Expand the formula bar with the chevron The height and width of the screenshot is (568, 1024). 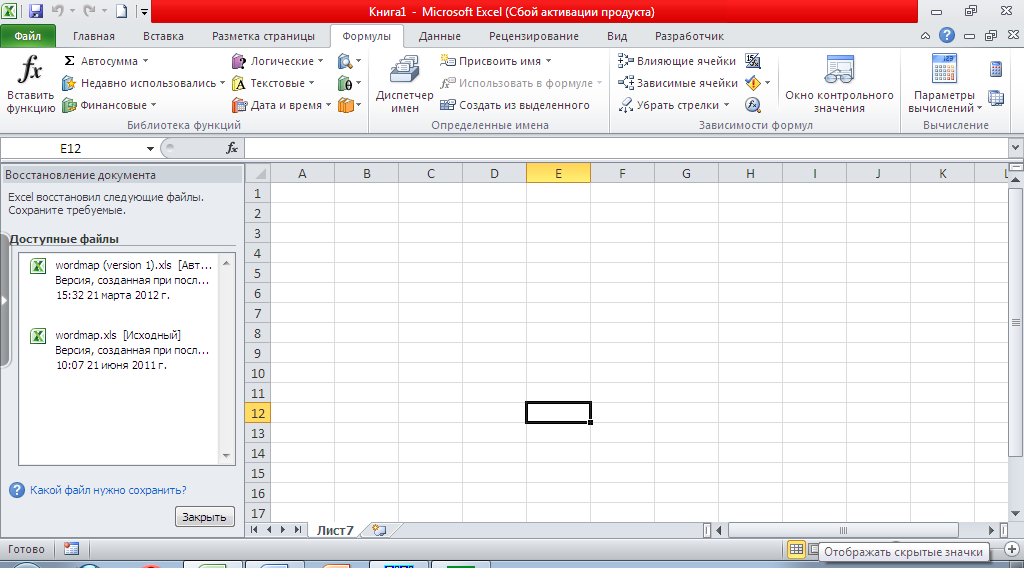point(1016,148)
